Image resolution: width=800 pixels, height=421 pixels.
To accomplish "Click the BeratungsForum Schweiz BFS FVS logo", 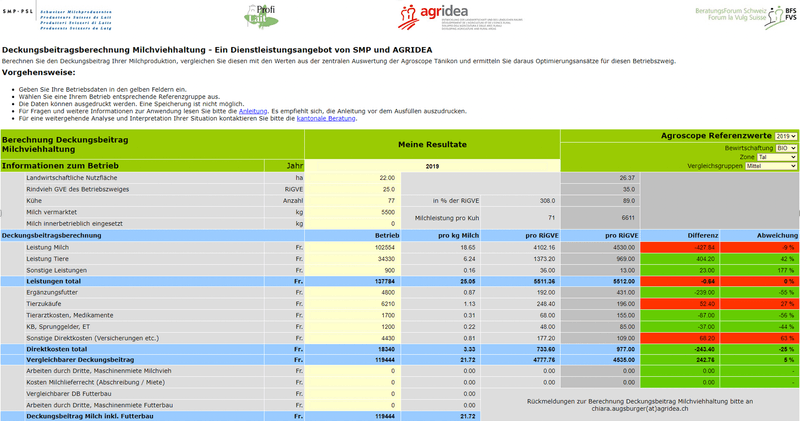I will pyautogui.click(x=746, y=16).
